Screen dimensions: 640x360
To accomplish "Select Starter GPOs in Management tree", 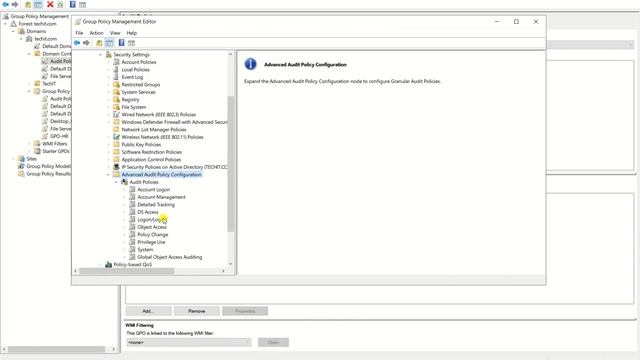I will point(56,151).
